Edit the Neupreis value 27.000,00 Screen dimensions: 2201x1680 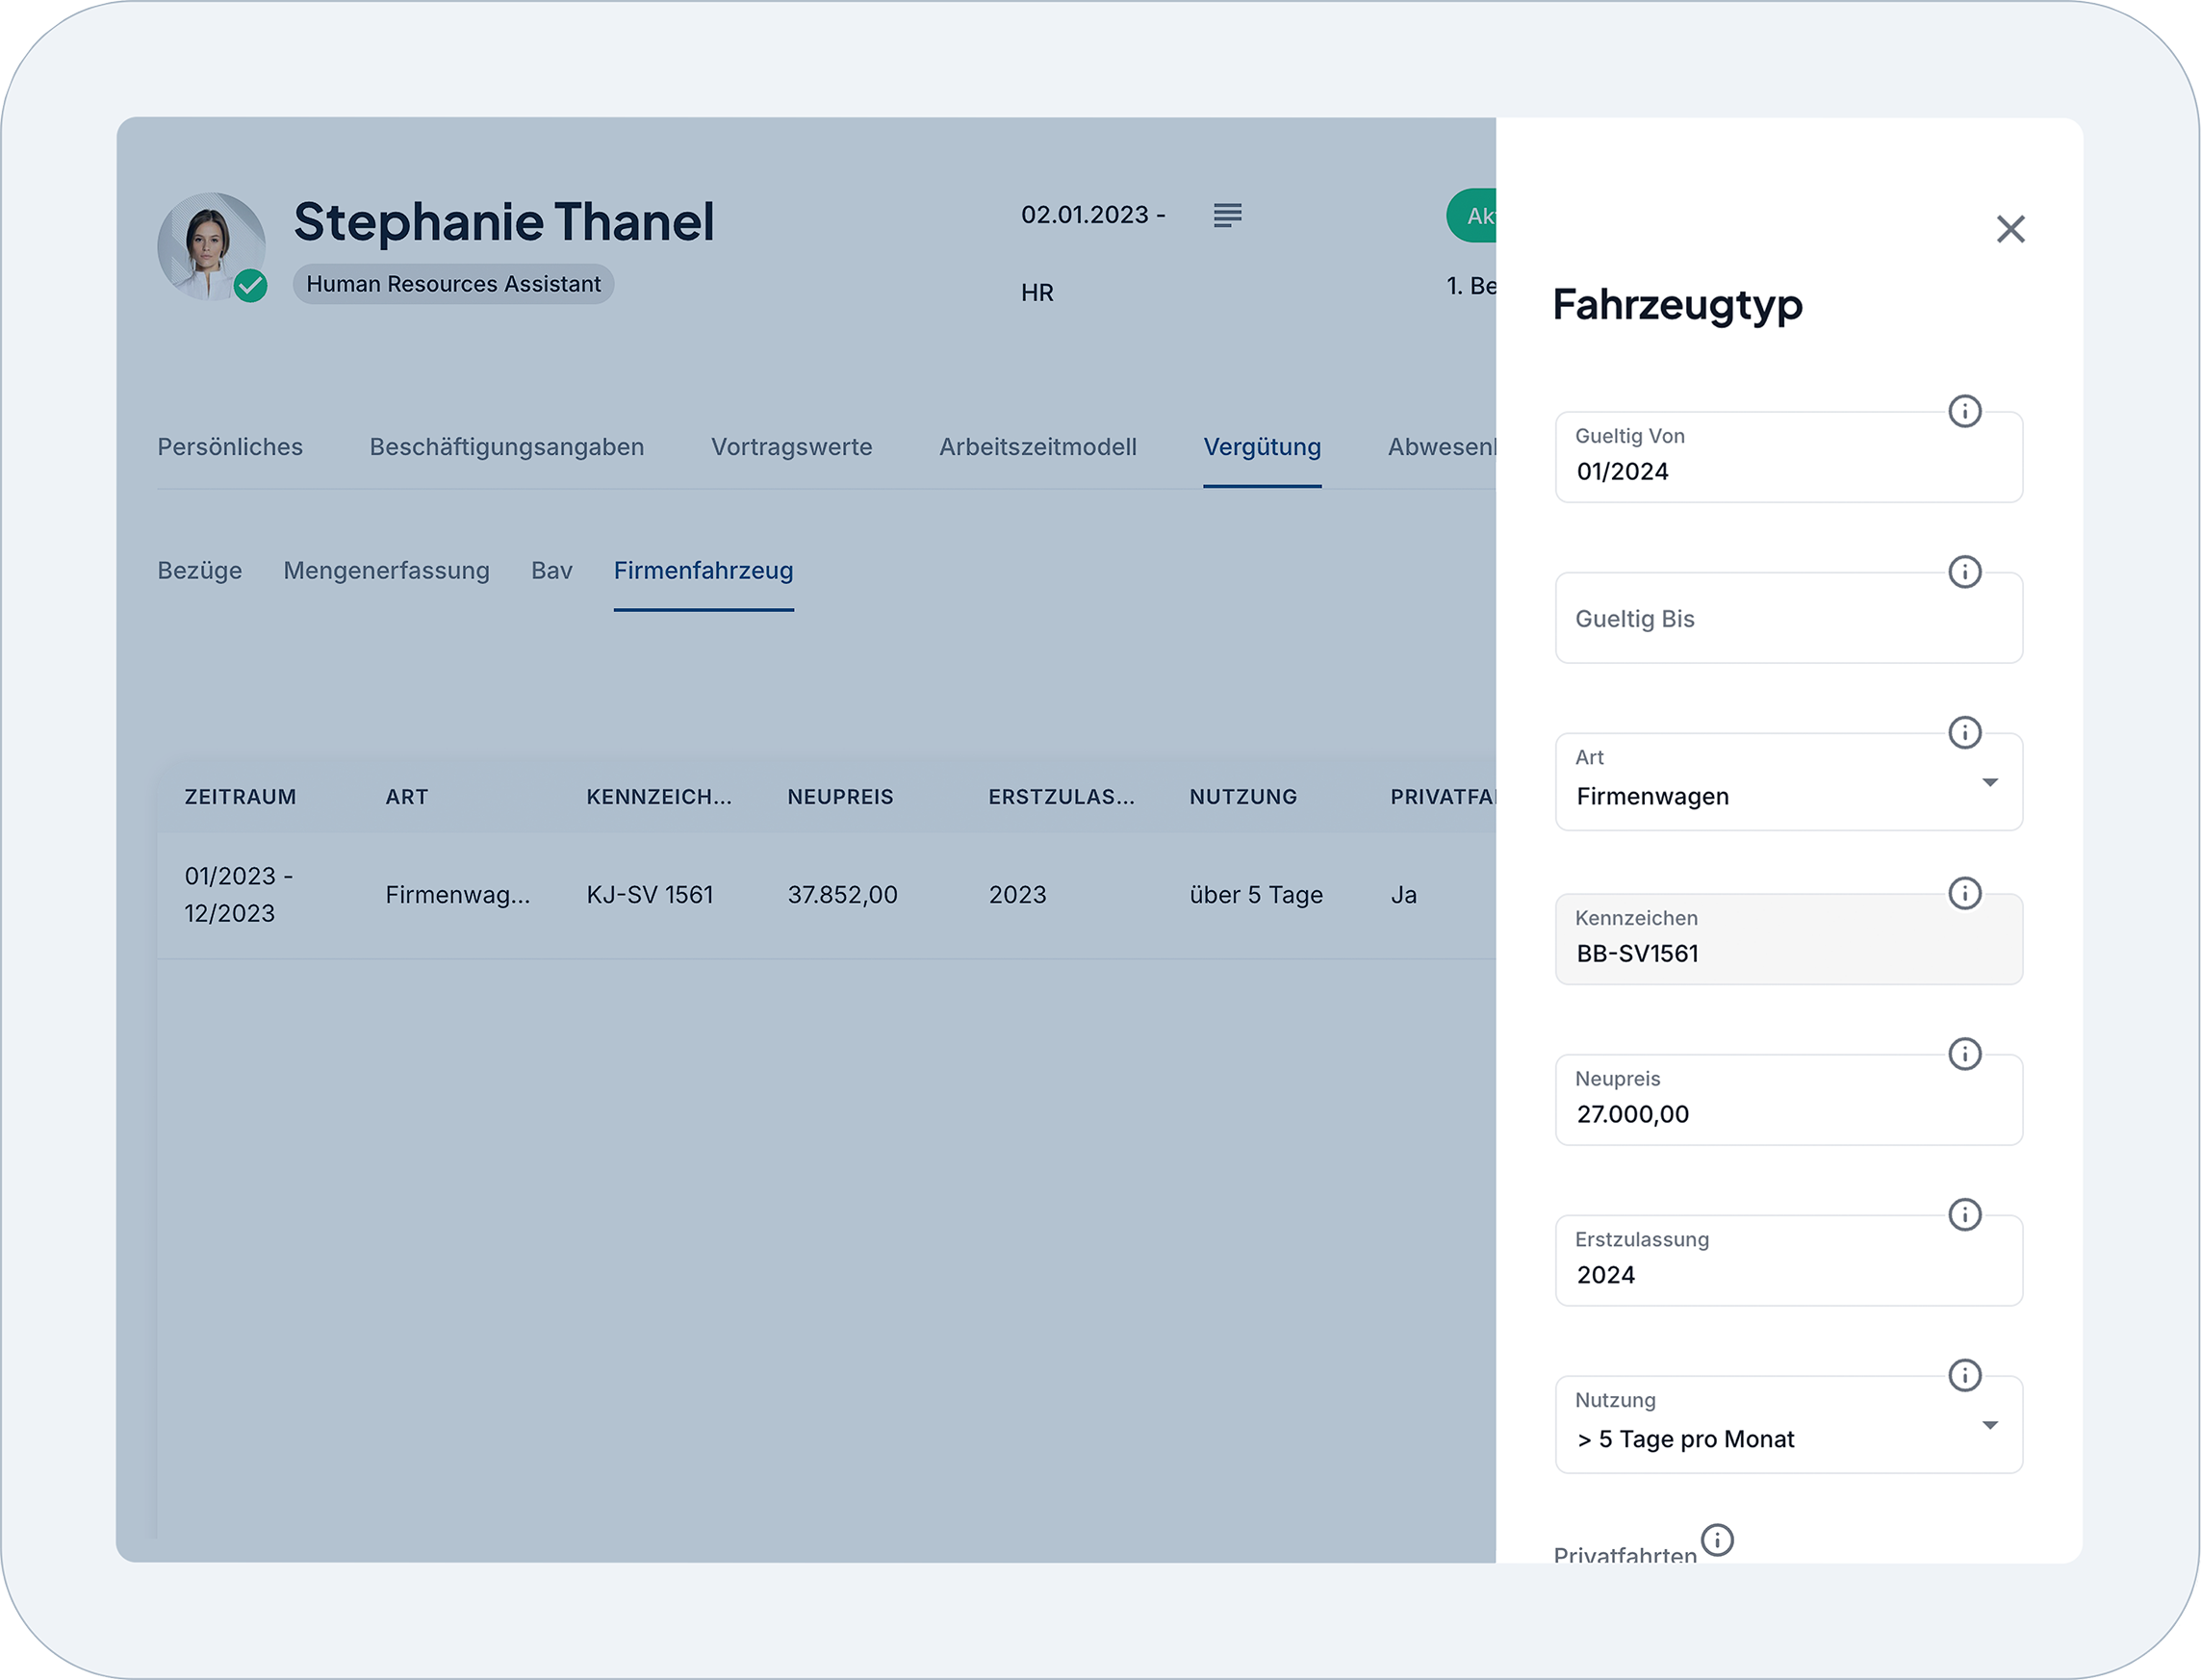[1788, 1100]
